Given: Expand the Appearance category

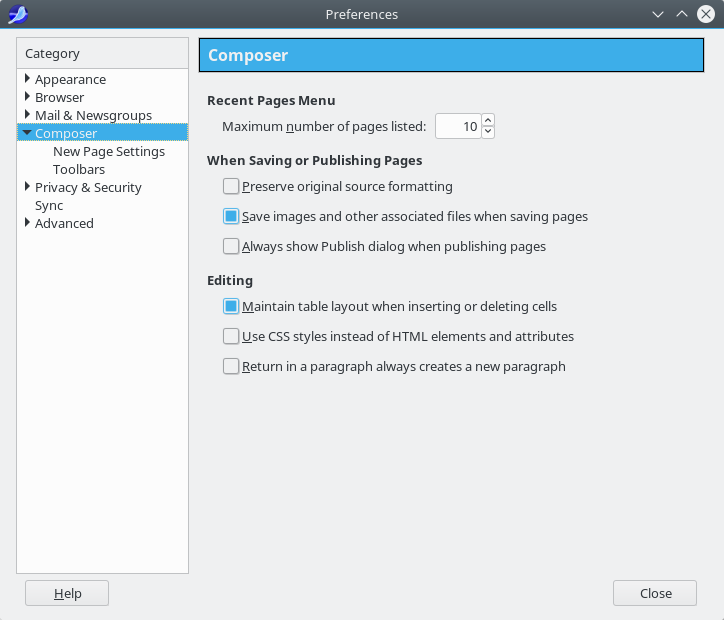Looking at the screenshot, I should (27, 79).
